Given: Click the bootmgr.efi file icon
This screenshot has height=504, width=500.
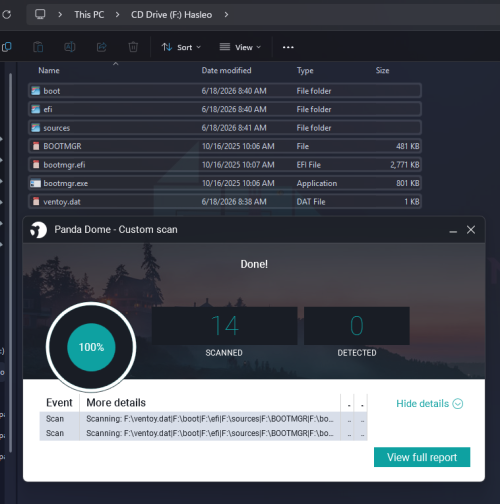Looking at the screenshot, I should (x=36, y=165).
